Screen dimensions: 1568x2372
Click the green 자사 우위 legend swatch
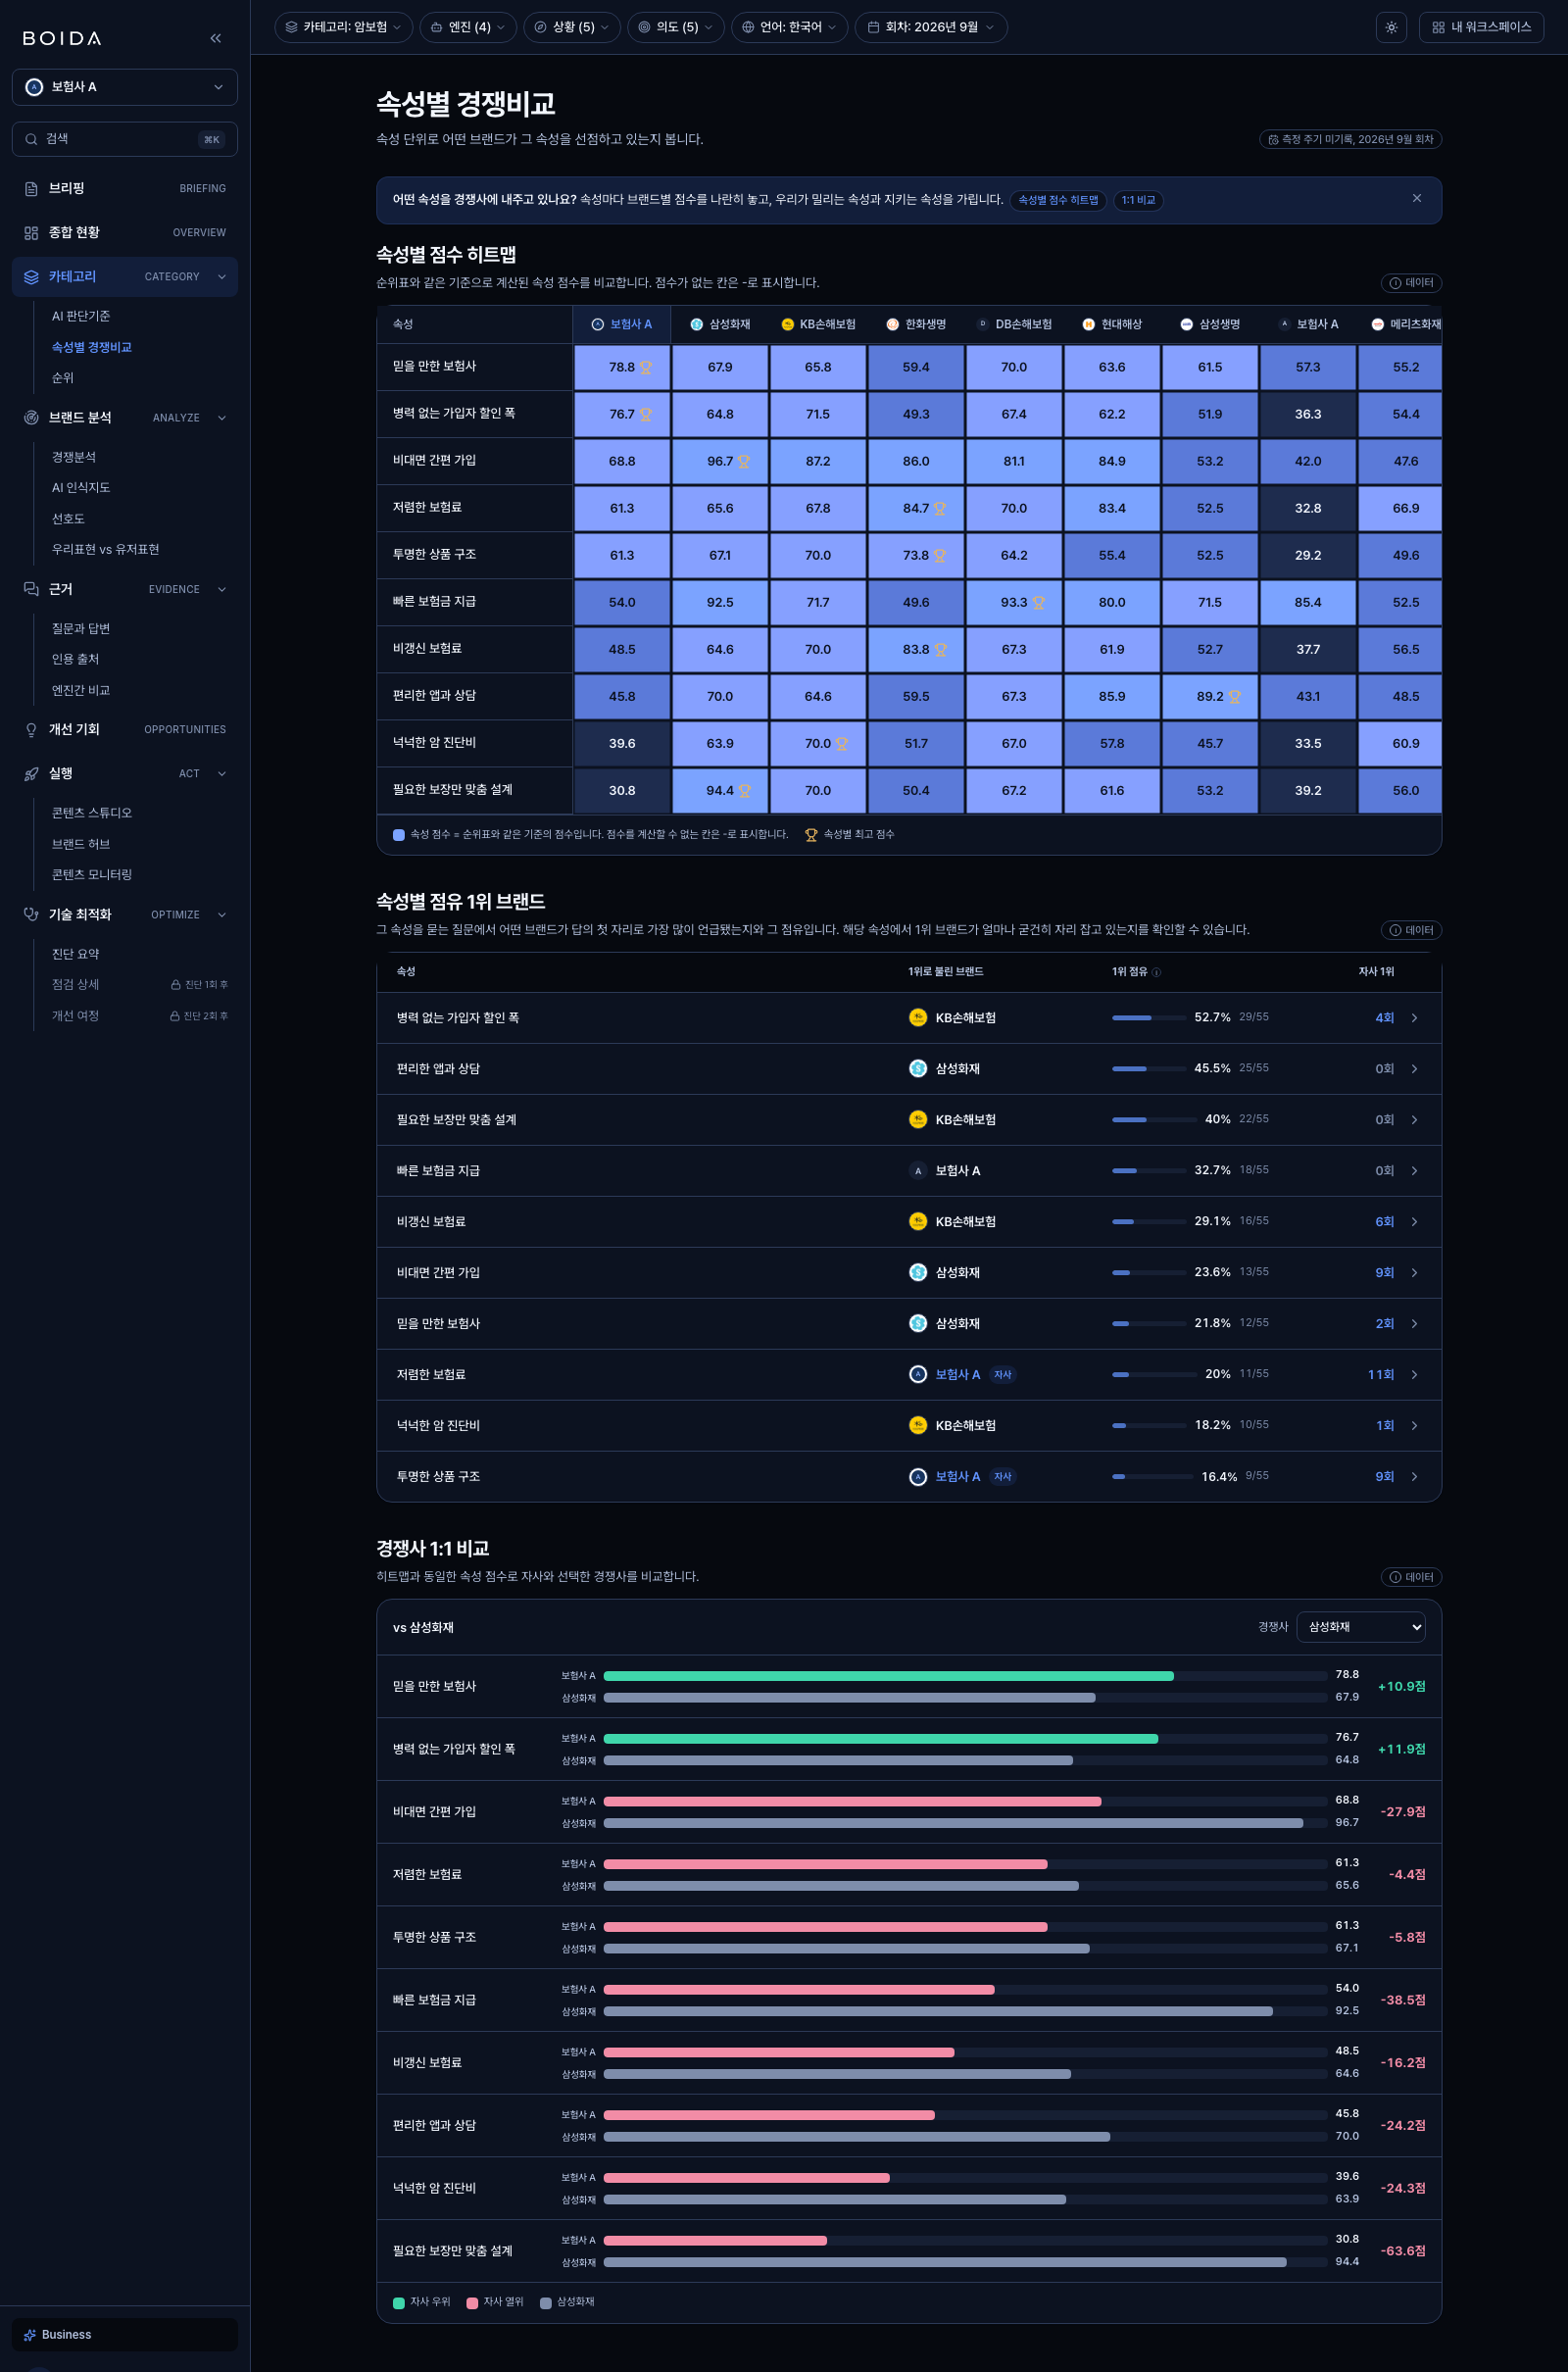pos(399,2303)
